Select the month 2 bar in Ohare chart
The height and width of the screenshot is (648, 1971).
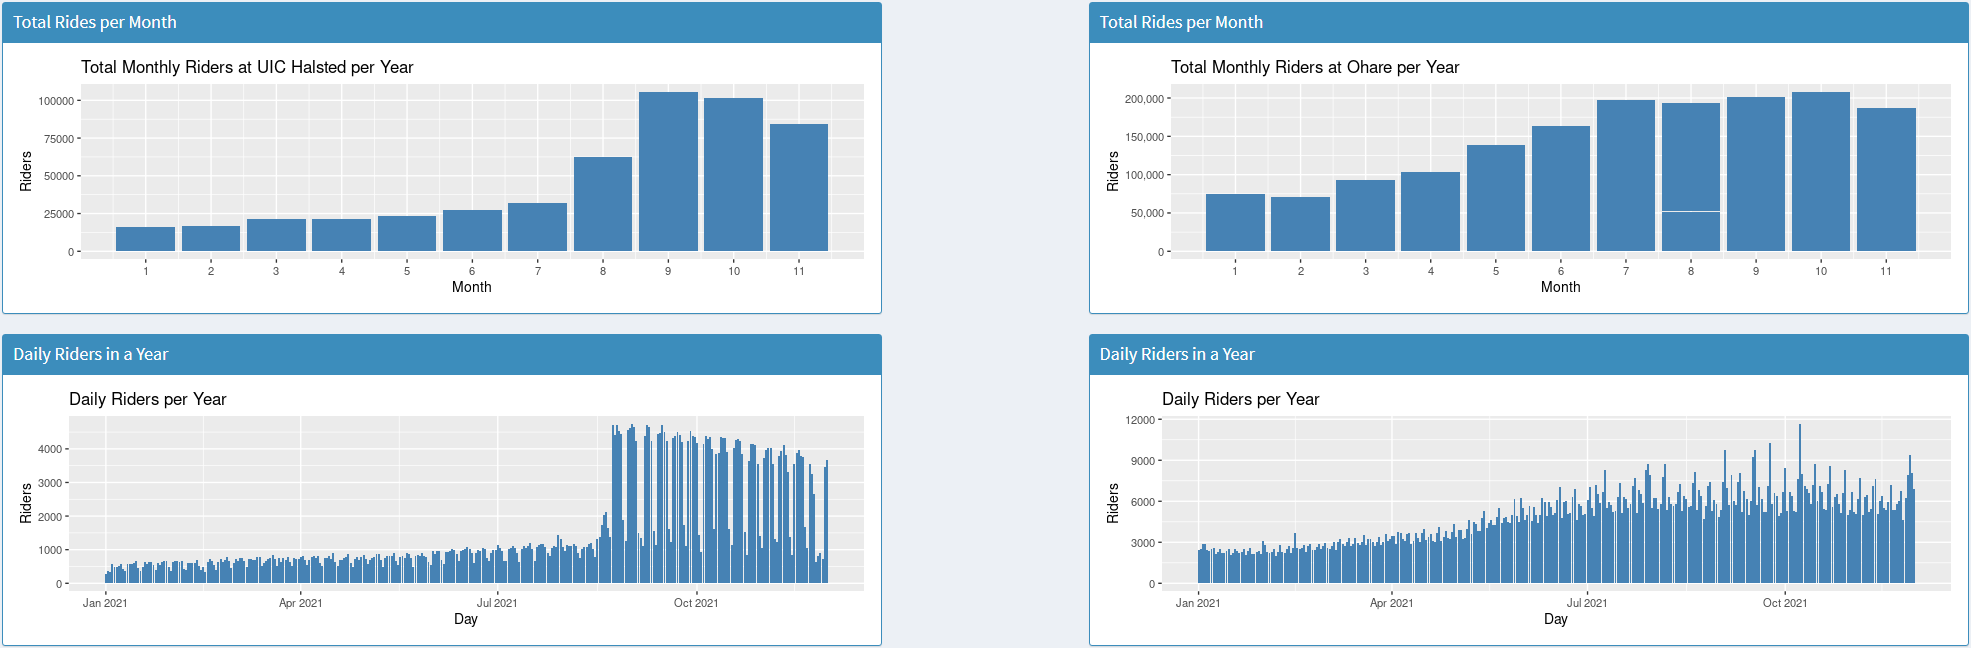click(x=1300, y=224)
